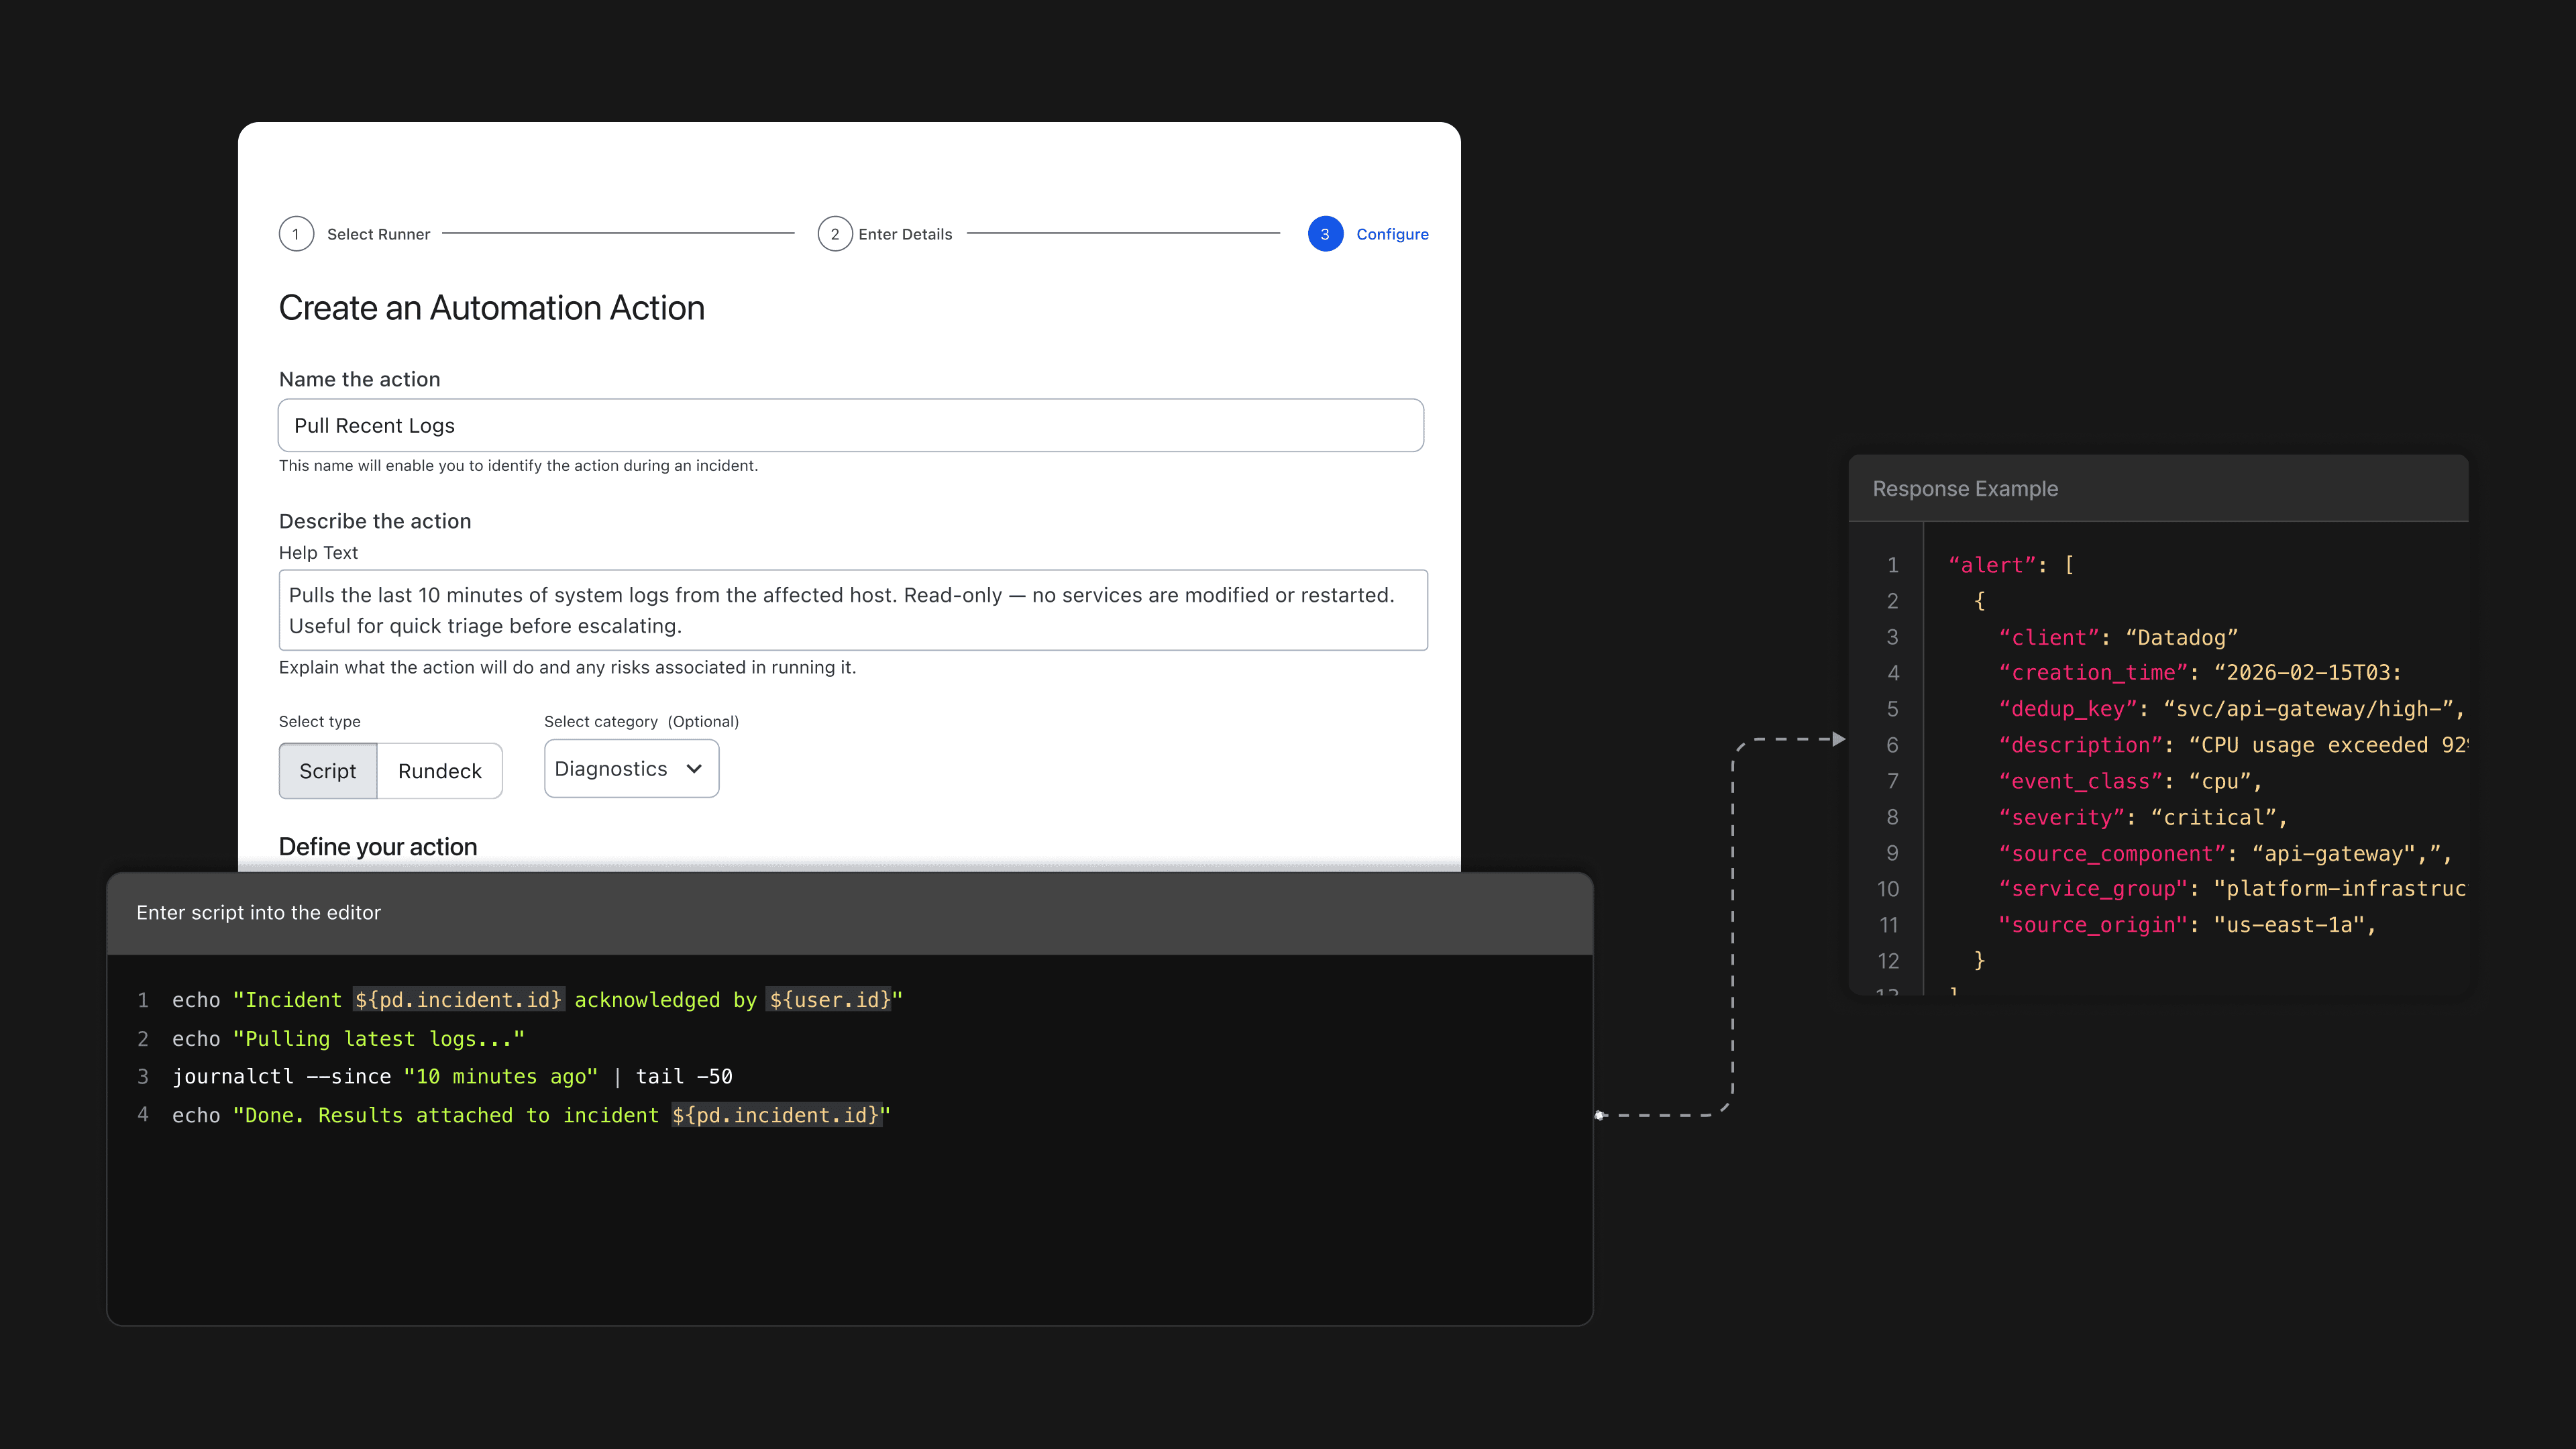The width and height of the screenshot is (2576, 1449).
Task: Select the Script action type
Action: point(328,770)
